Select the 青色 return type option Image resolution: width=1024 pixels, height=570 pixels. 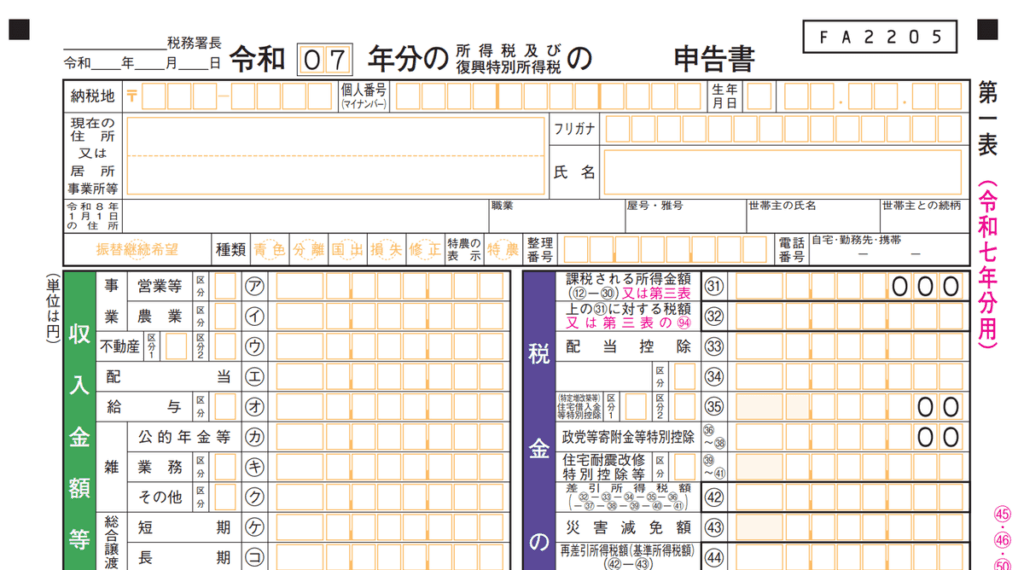coord(270,249)
